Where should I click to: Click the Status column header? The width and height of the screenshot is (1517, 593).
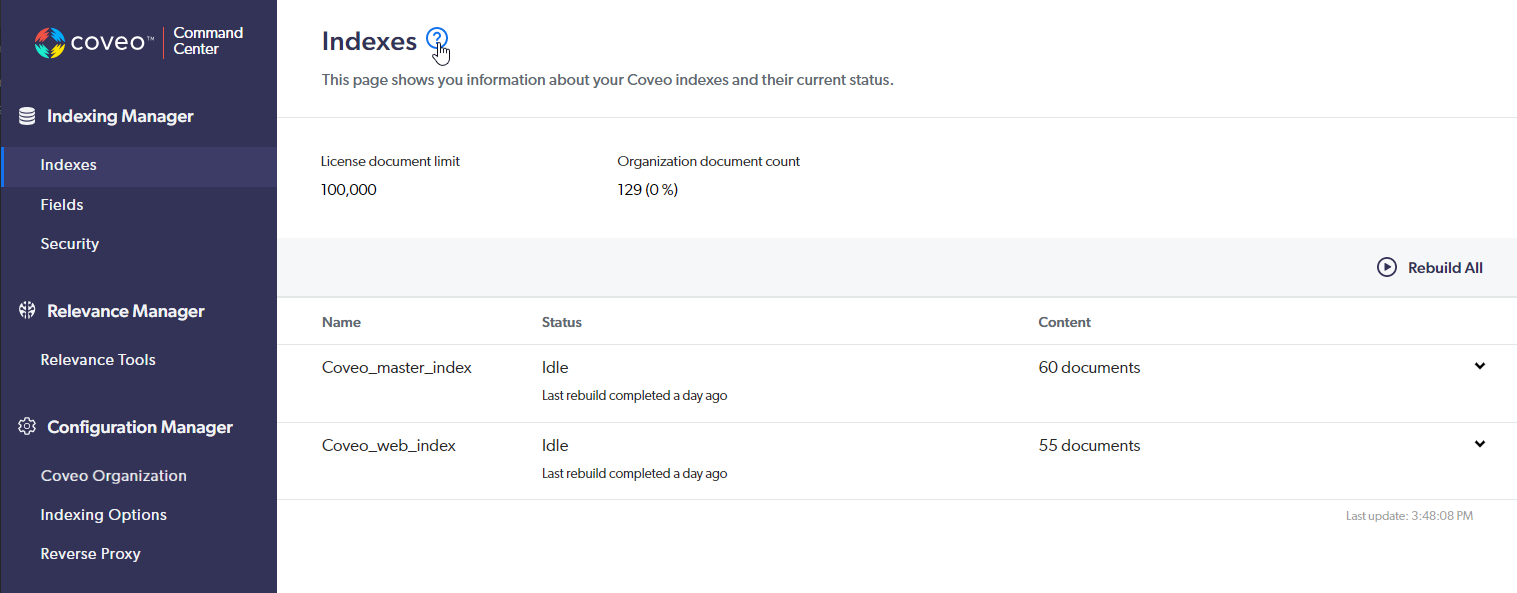562,323
